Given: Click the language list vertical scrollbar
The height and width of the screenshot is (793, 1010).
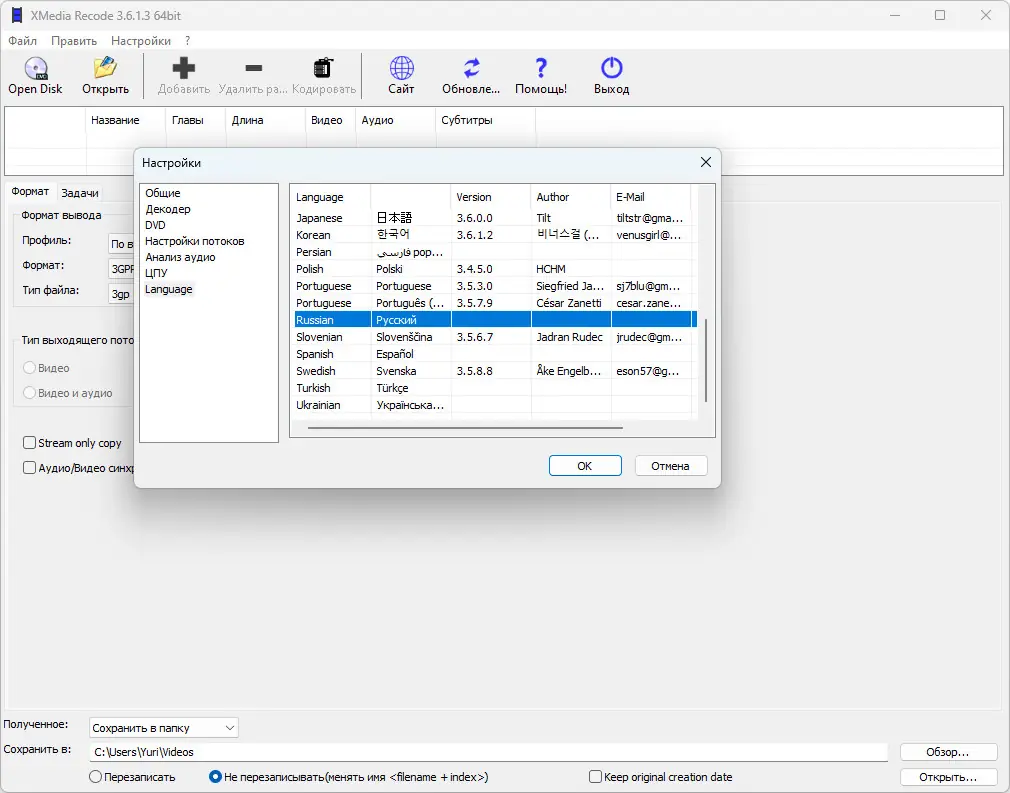Looking at the screenshot, I should click(x=706, y=360).
